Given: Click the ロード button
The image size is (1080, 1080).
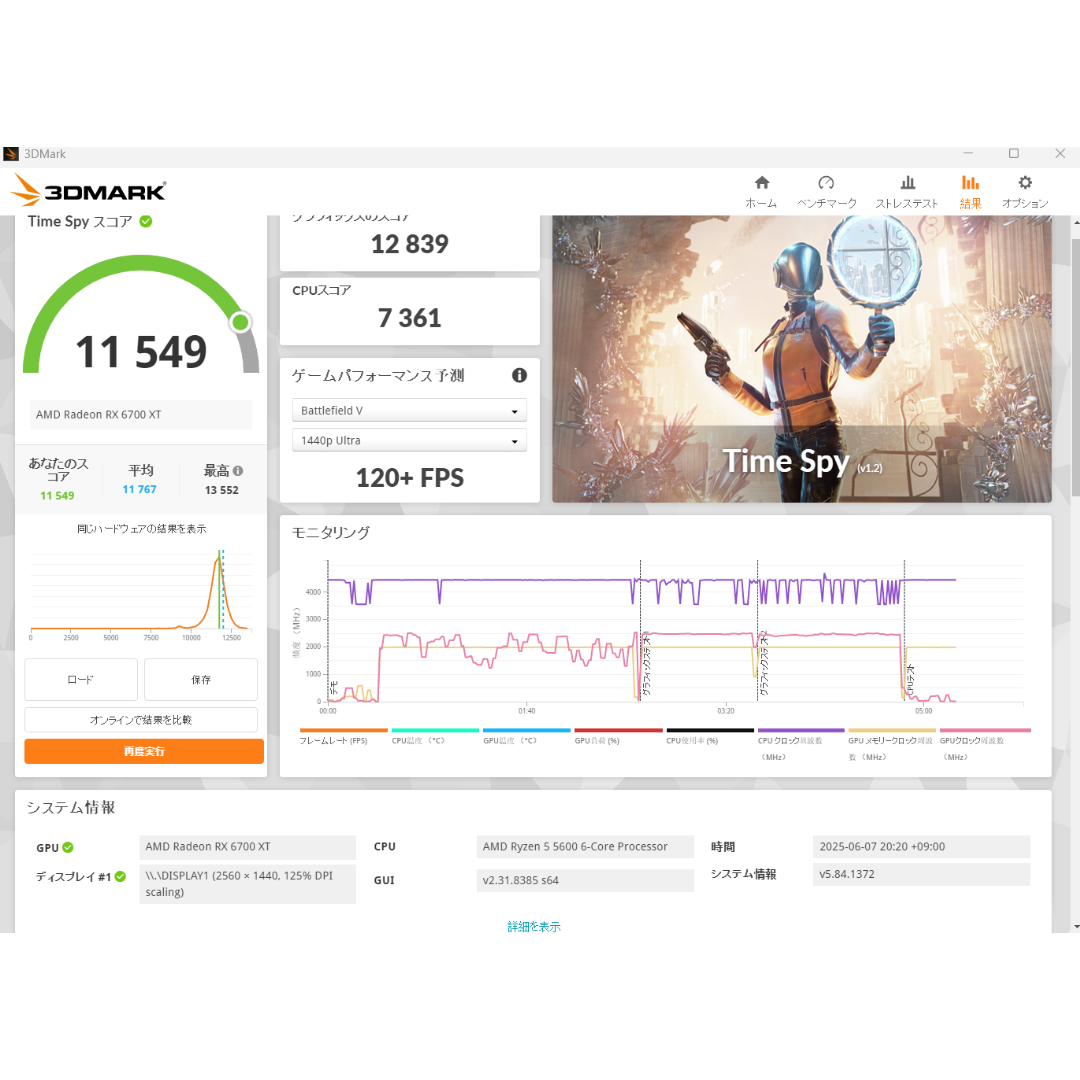Looking at the screenshot, I should [81, 679].
